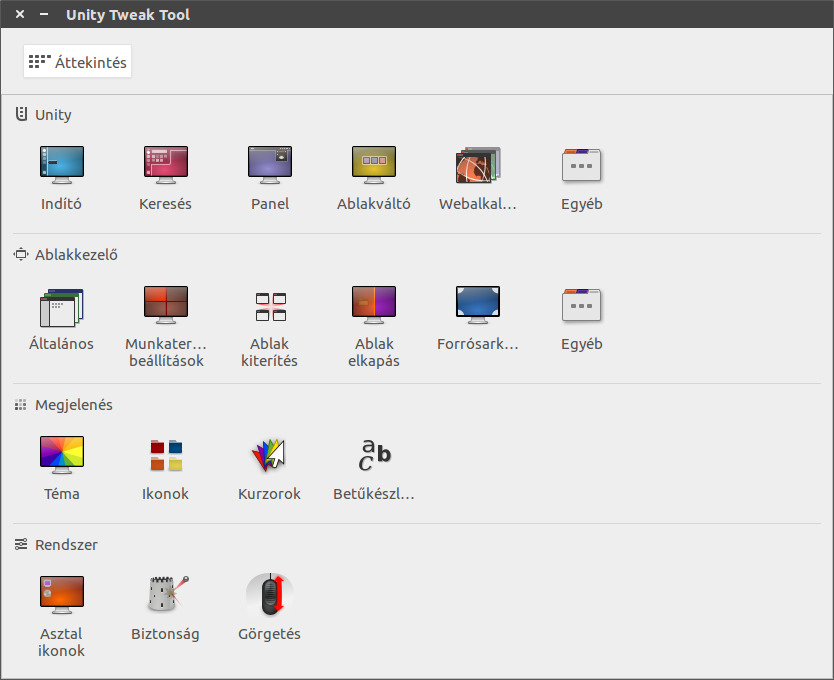
Task: Open the Kurzorok cursor settings
Action: (270, 468)
